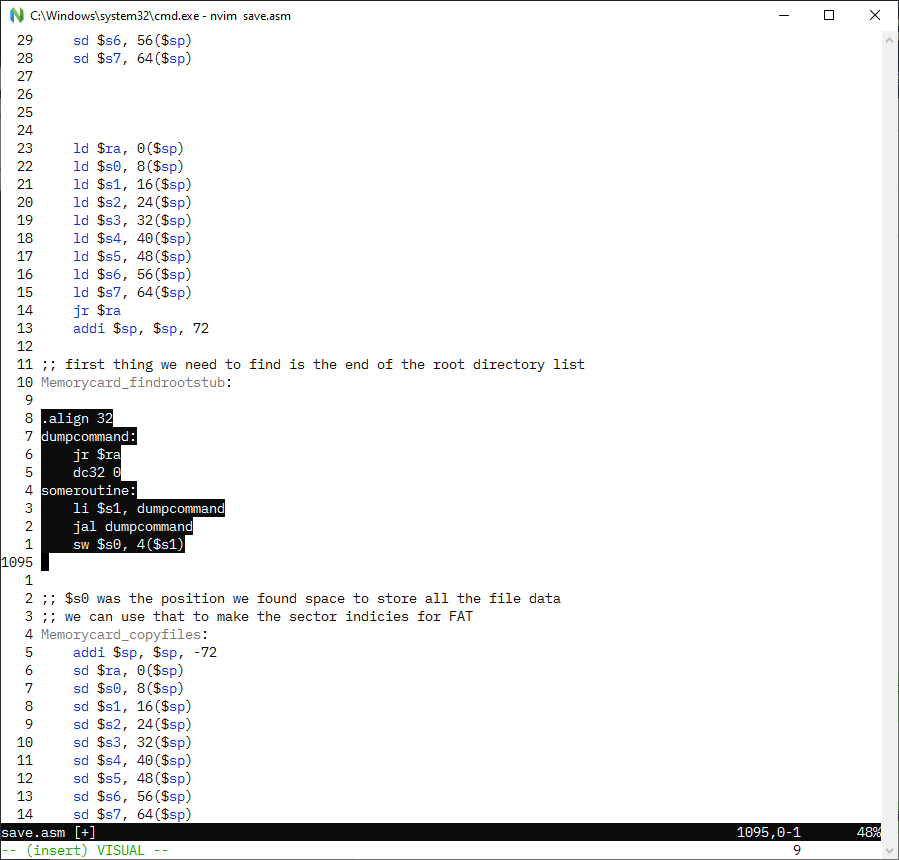Click 'sd $s7, 64($sp)' at line 14 near bottom
The image size is (899, 860).
(x=132, y=815)
